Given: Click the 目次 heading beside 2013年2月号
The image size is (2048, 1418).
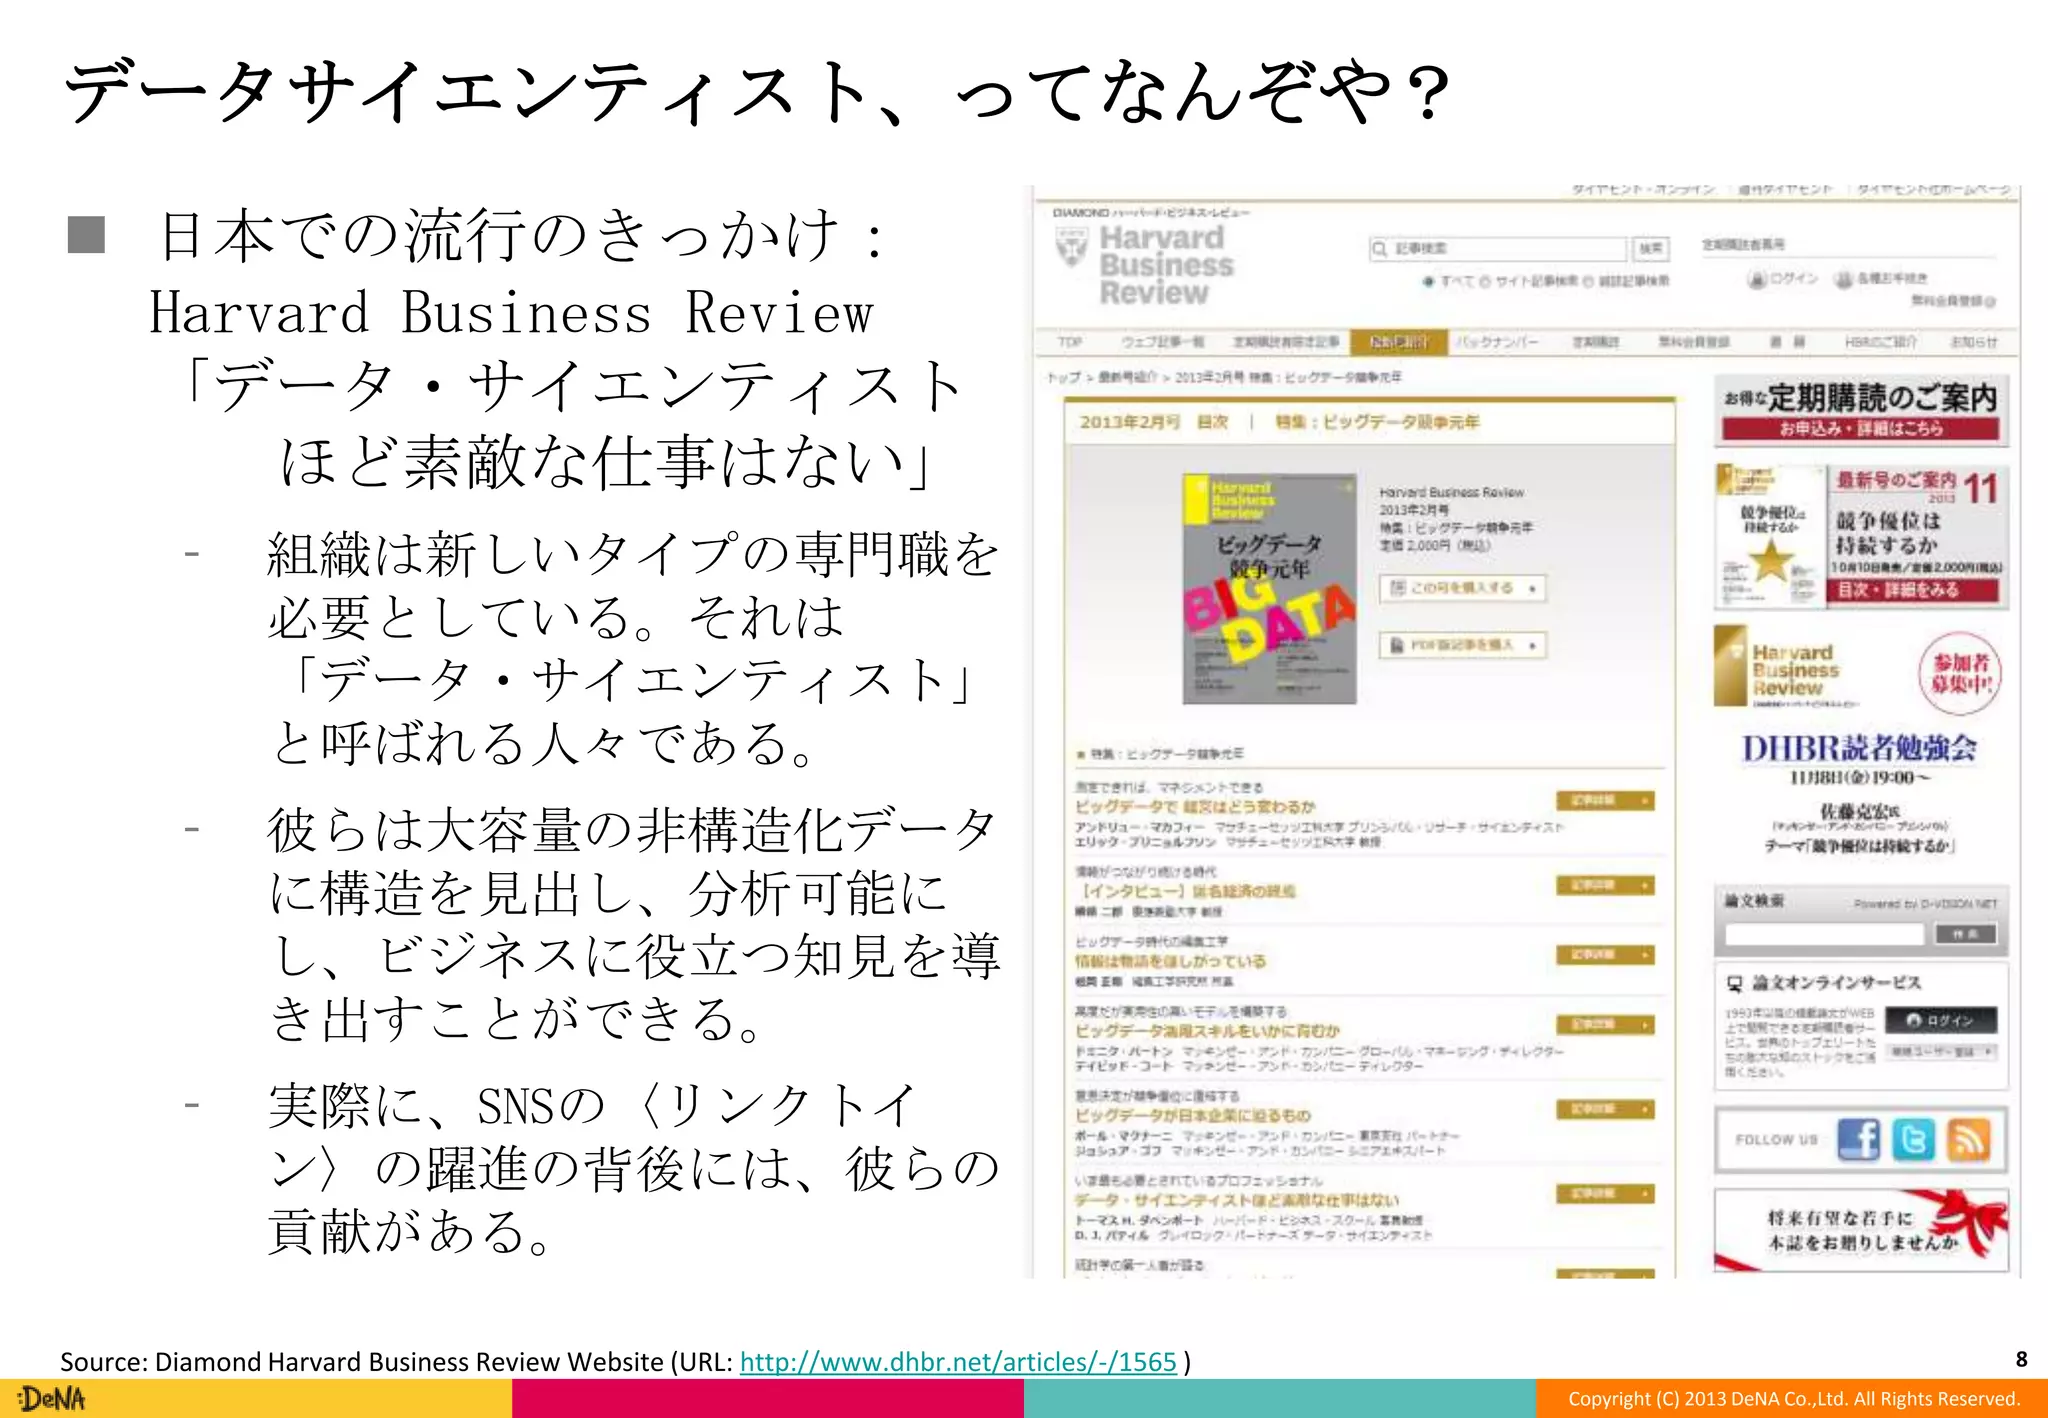Looking at the screenshot, I should 1212,422.
